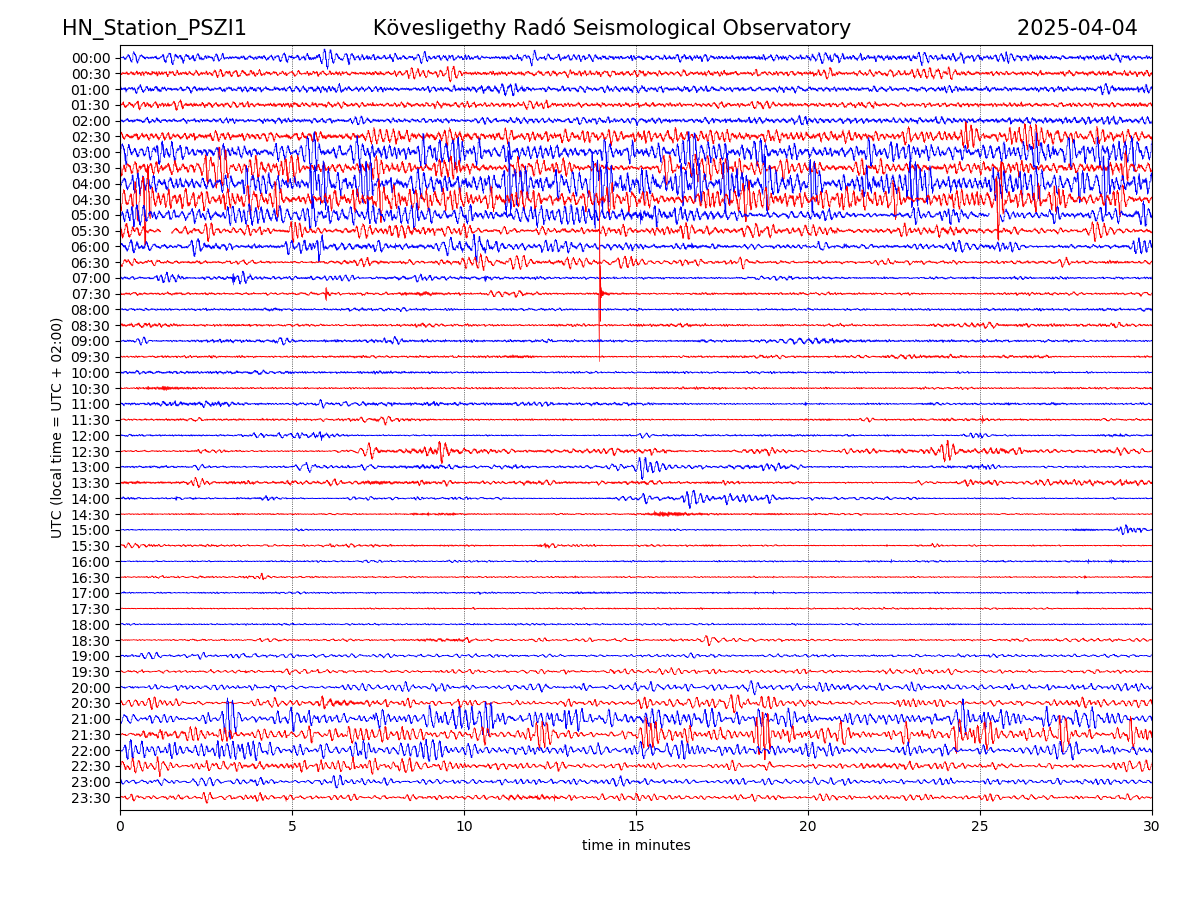The image size is (1200, 900).
Task: Click the "time in minutes" axis label
Action: click(x=636, y=846)
